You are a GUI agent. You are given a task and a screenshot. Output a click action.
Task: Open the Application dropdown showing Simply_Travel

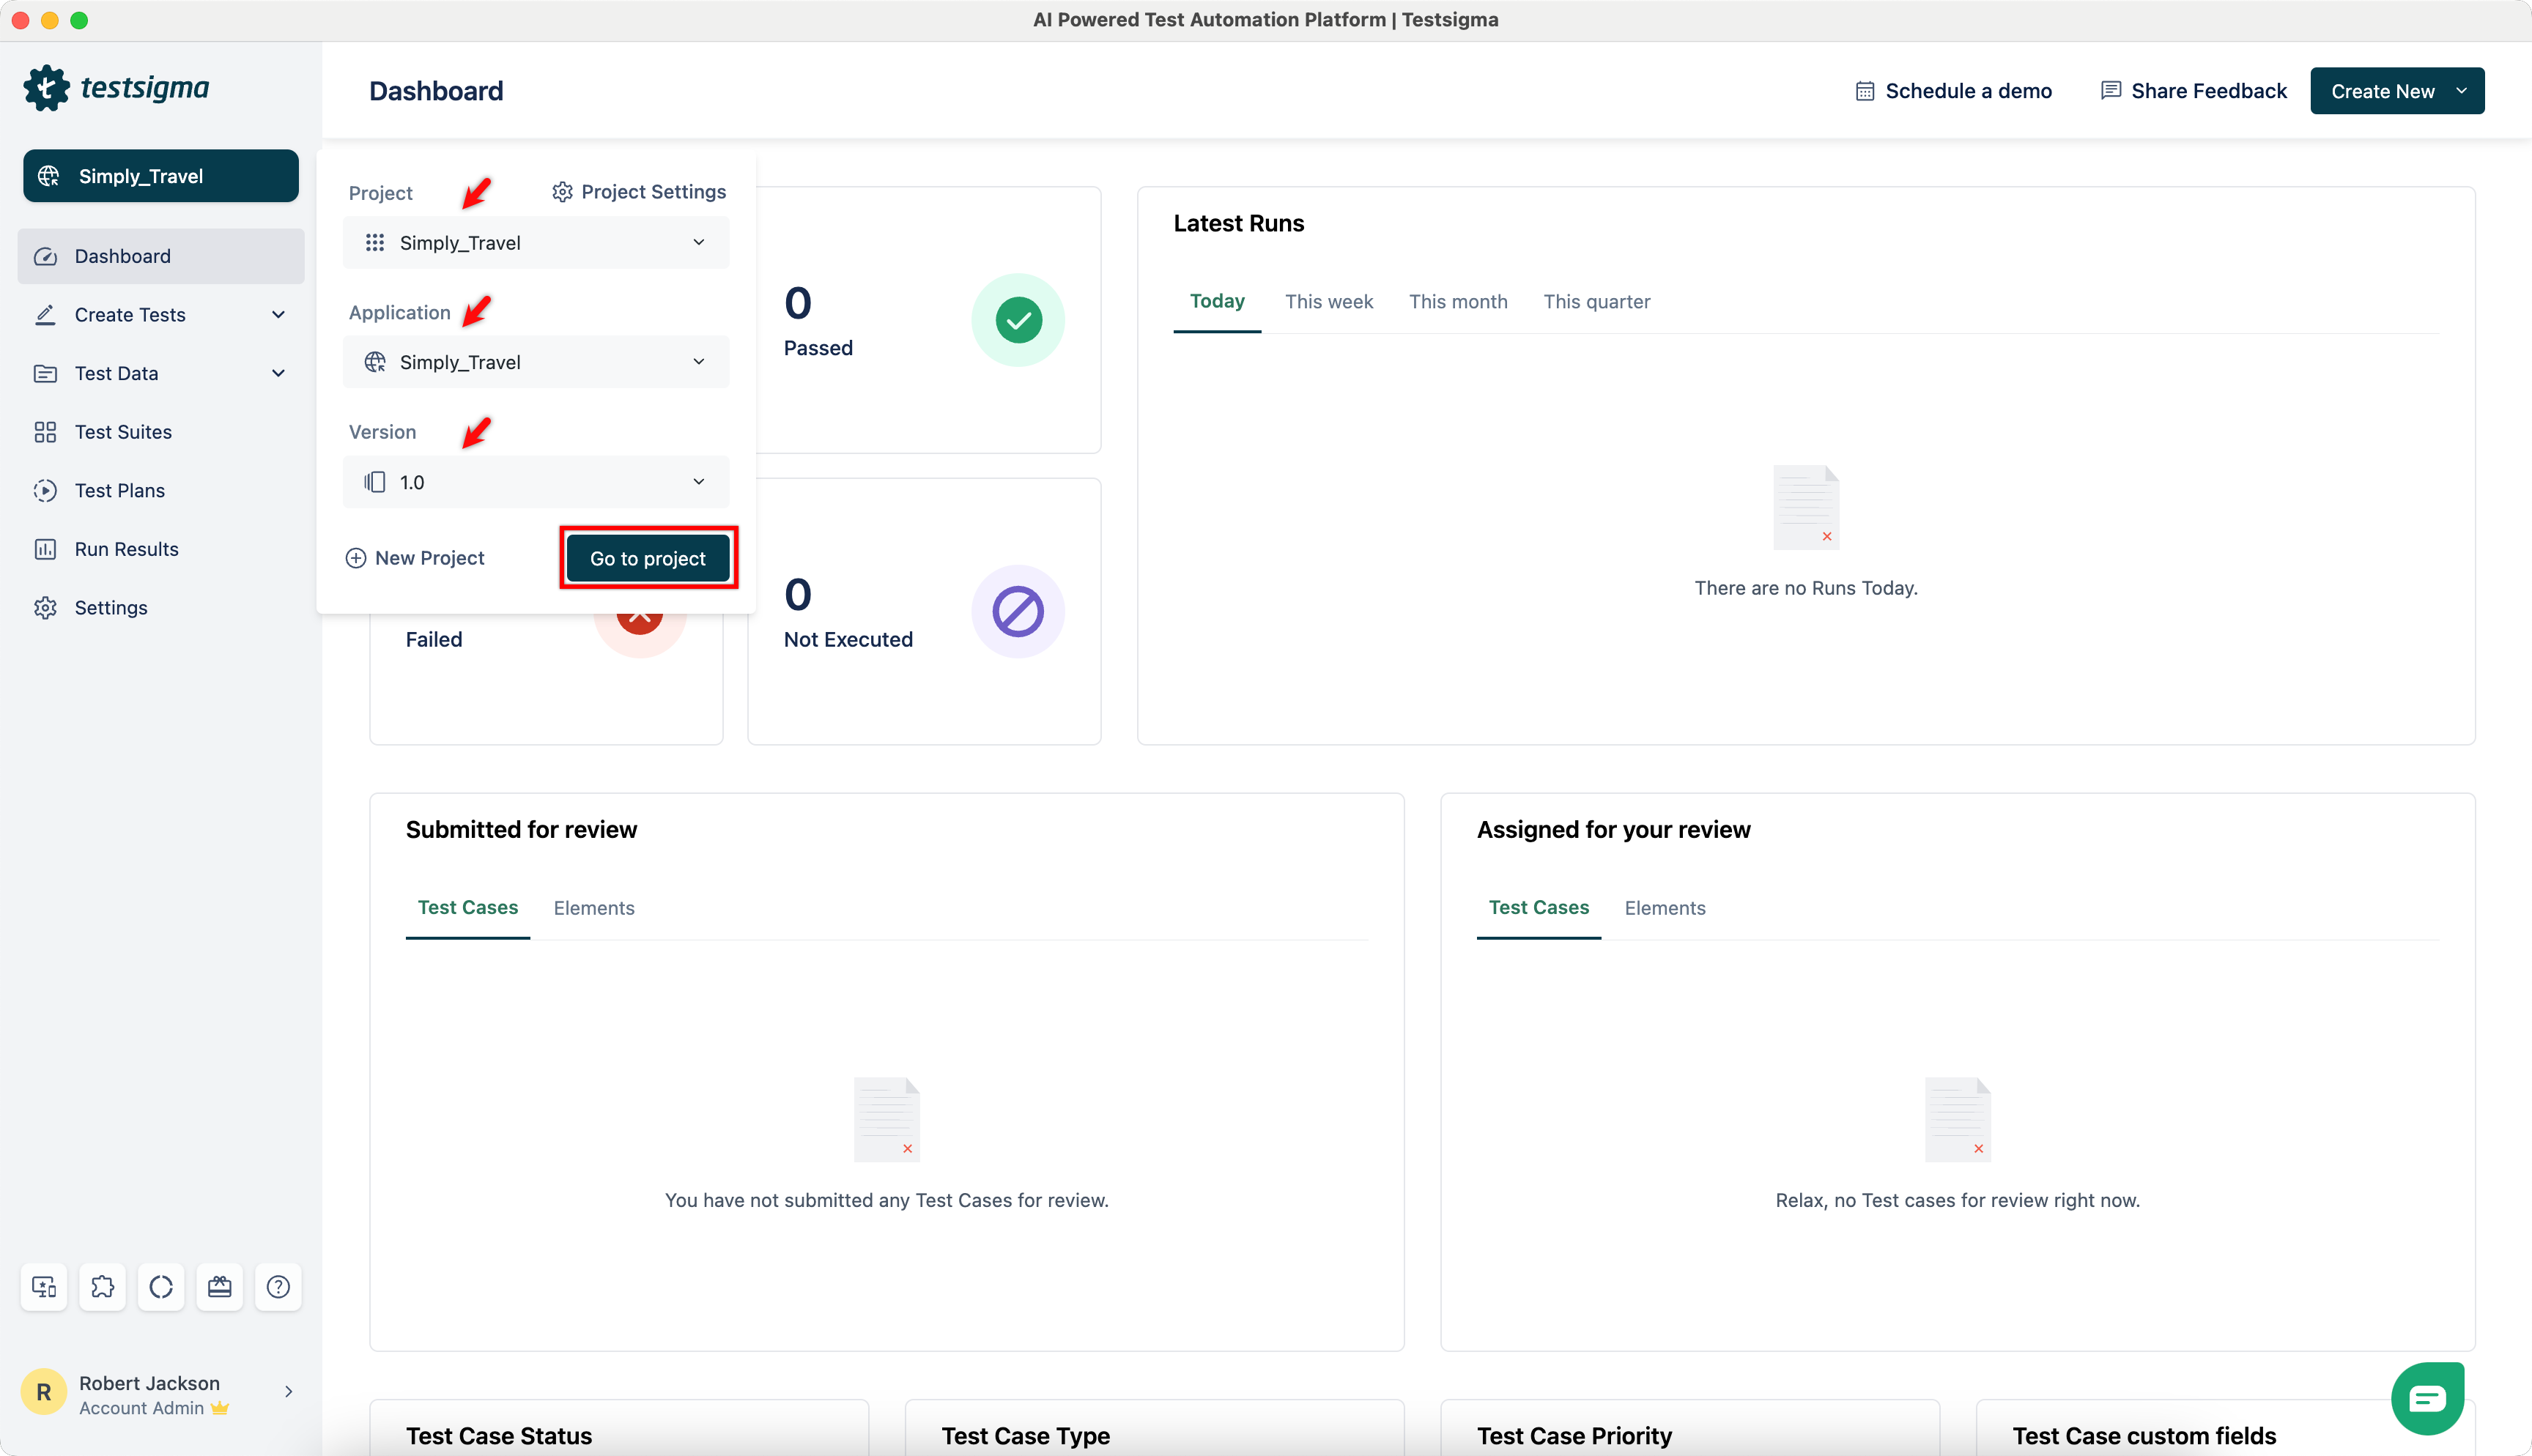pos(536,362)
